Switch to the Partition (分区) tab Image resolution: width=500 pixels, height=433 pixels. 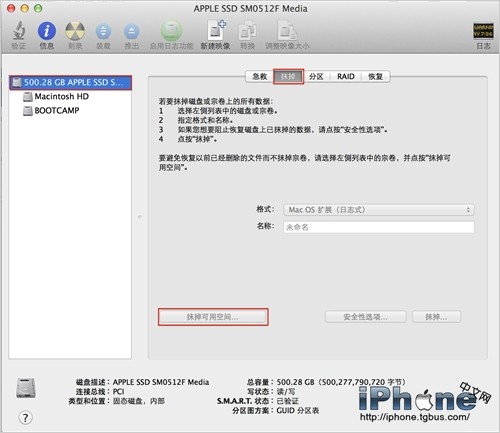coord(316,76)
